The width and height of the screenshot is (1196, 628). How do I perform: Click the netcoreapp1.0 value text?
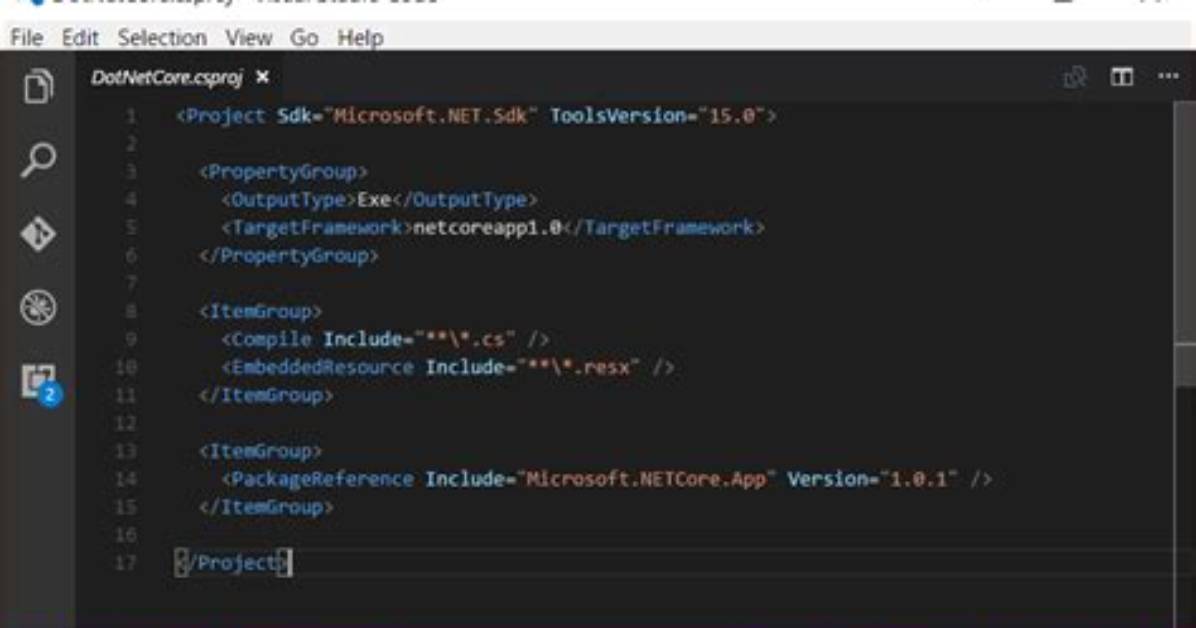(x=487, y=227)
